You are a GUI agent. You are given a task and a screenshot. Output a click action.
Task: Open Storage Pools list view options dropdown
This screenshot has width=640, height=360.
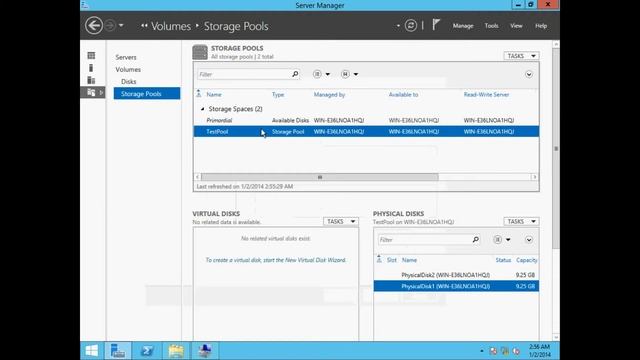322,74
